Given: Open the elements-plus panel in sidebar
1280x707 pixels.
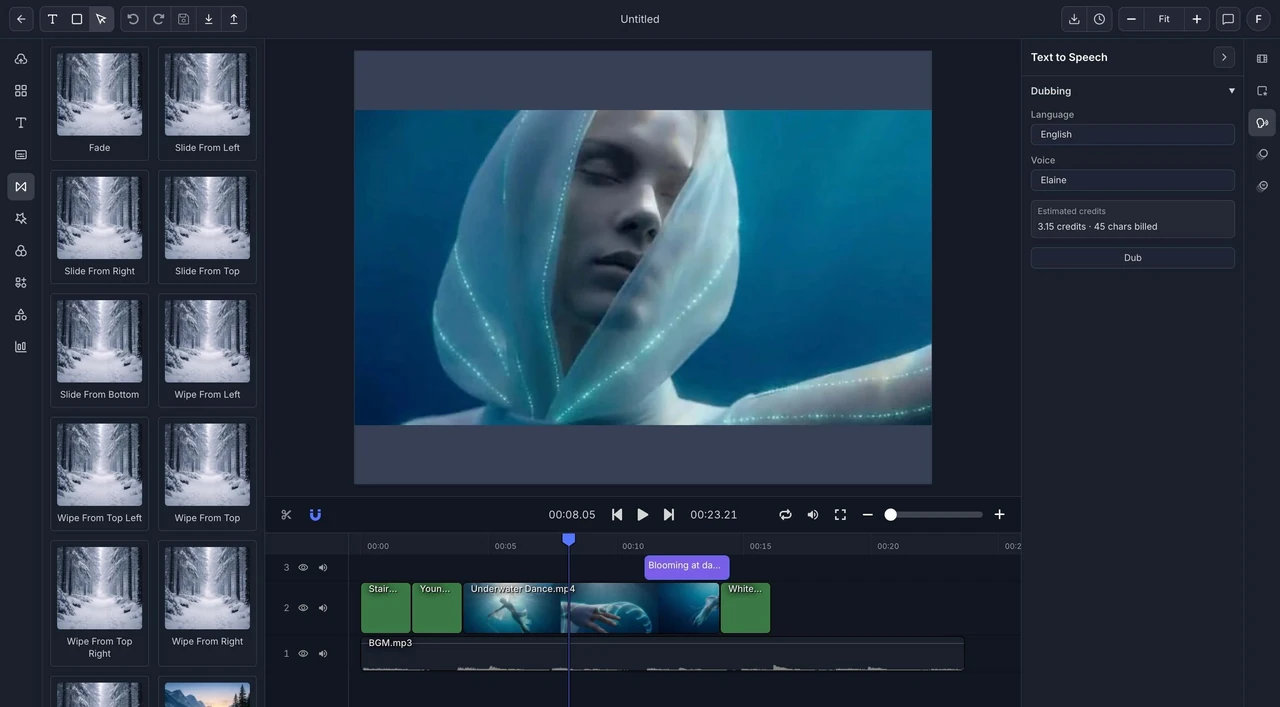Looking at the screenshot, I should click(x=21, y=283).
